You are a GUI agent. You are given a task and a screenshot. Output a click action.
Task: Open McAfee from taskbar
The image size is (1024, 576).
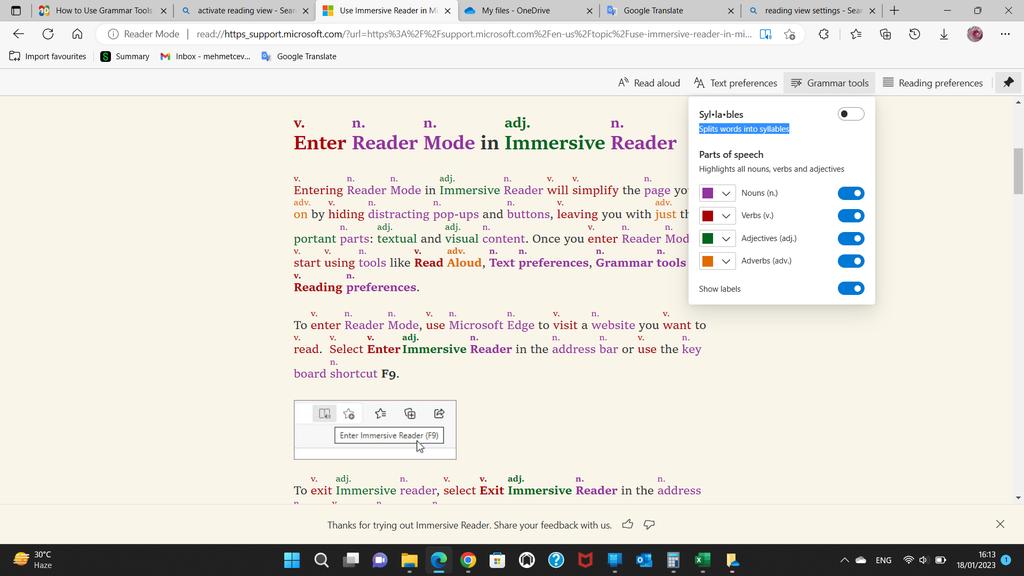click(585, 560)
